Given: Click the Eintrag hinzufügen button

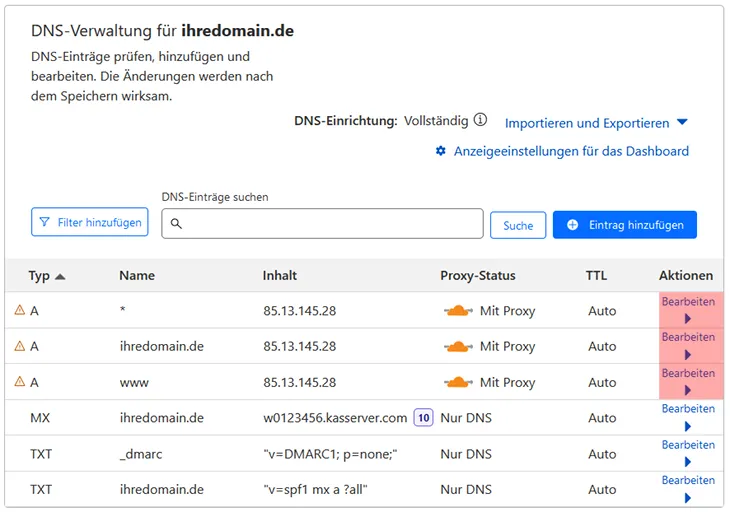Looking at the screenshot, I should click(625, 225).
